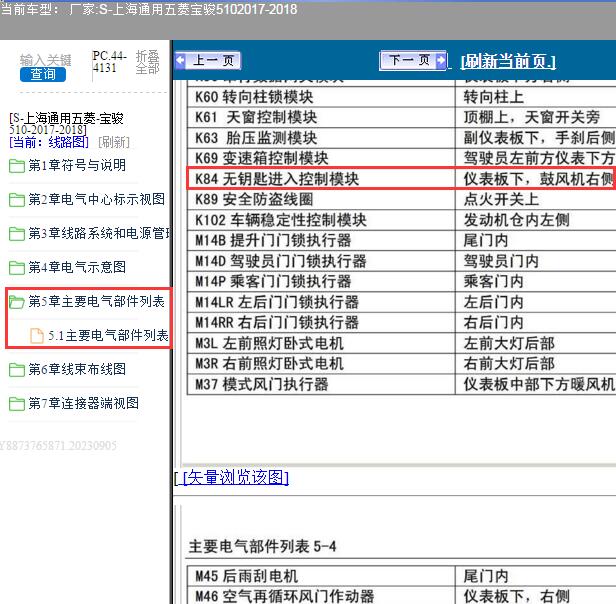
Task: Open folder icon for 第1章符号与说明
Action: click(x=16, y=166)
